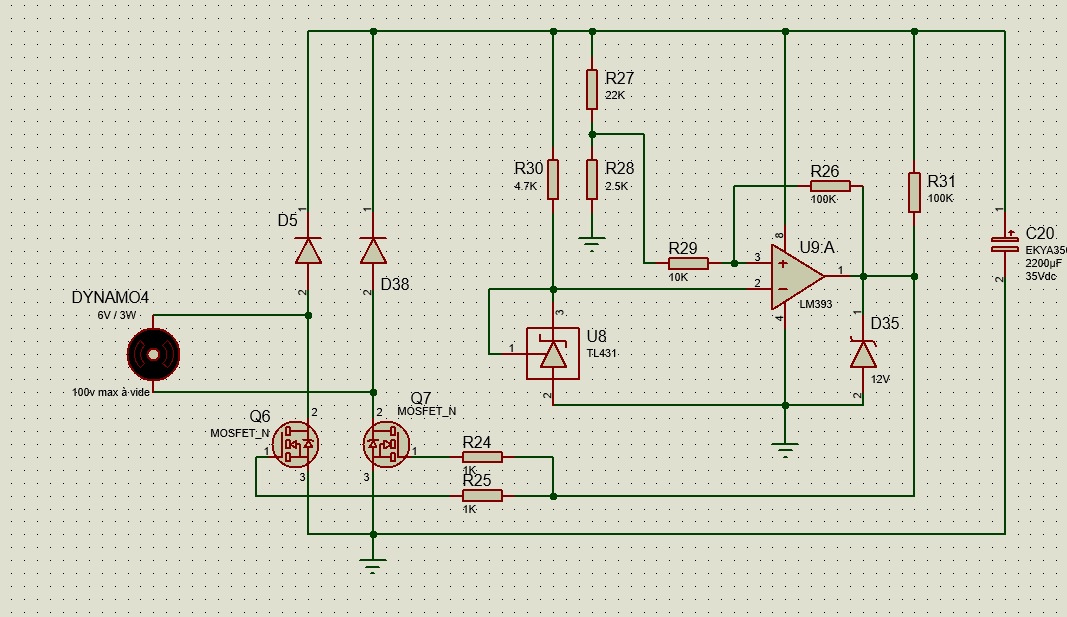Click the ground symbol below the comparator
1067x617 pixels.
click(x=785, y=450)
